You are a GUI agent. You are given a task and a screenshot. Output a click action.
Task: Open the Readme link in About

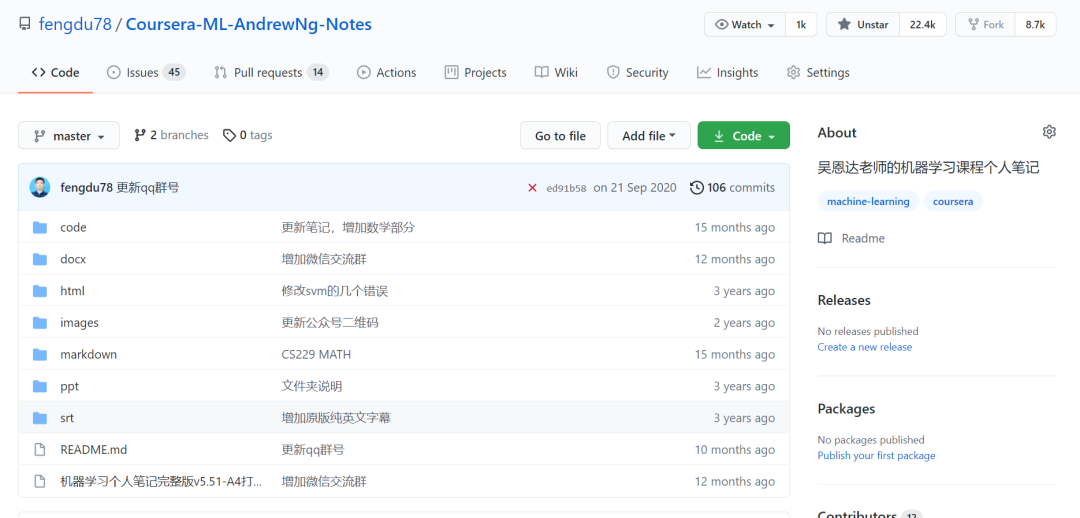(851, 238)
